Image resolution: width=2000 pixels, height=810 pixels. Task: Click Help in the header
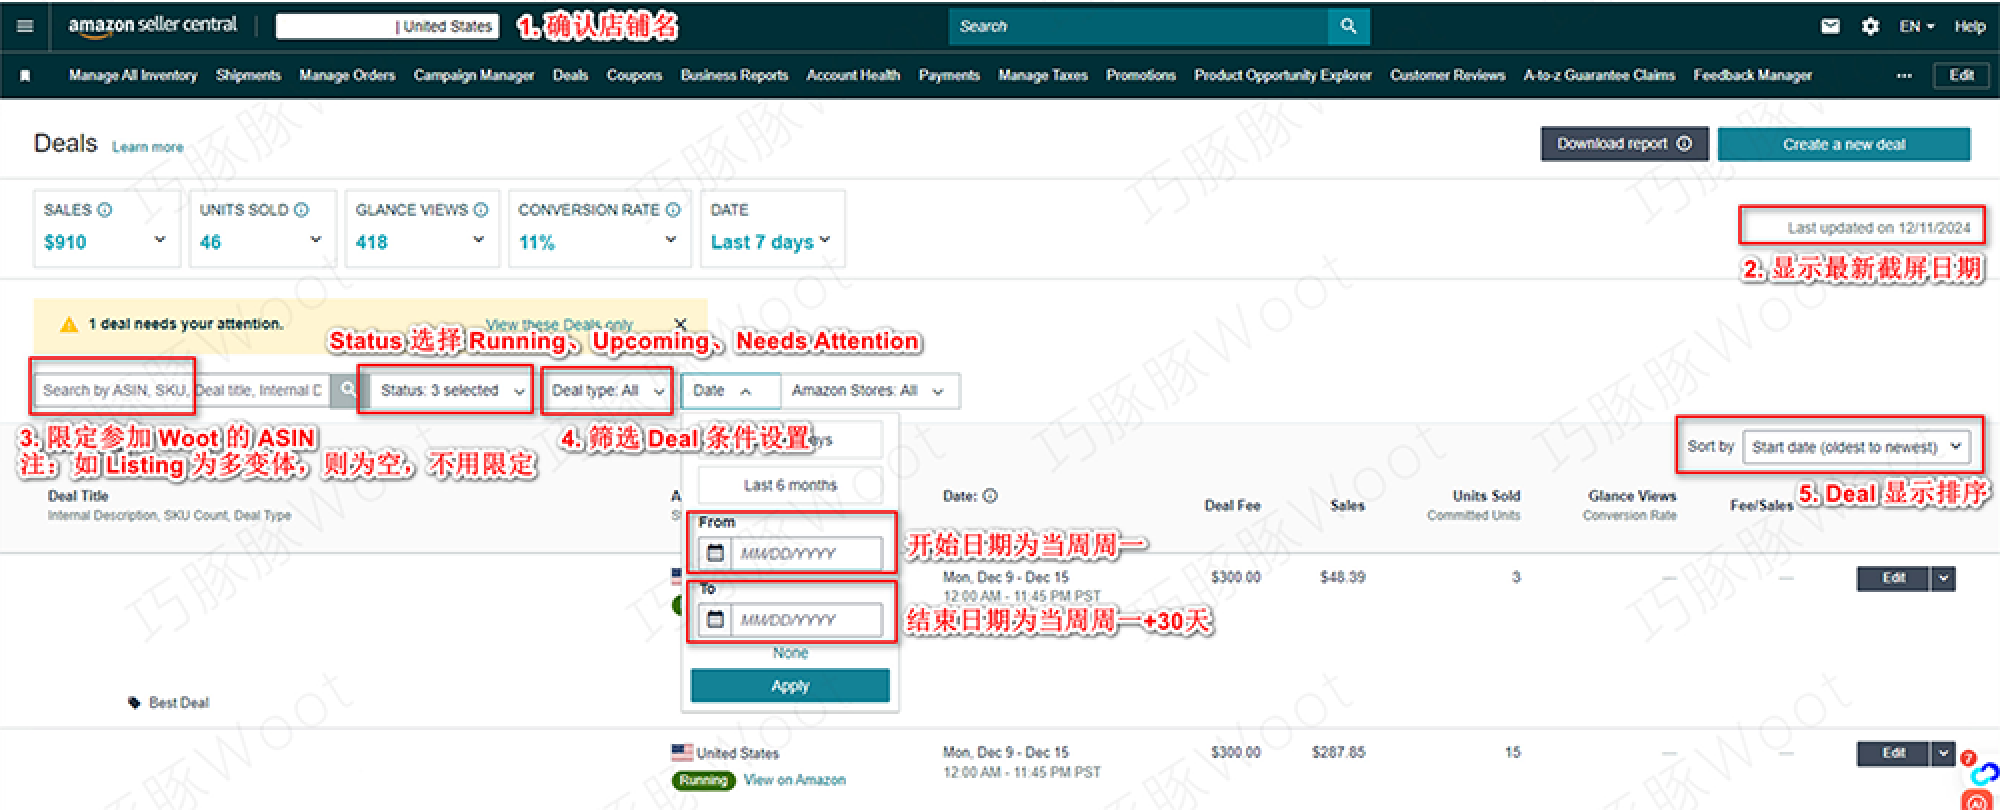click(1970, 26)
